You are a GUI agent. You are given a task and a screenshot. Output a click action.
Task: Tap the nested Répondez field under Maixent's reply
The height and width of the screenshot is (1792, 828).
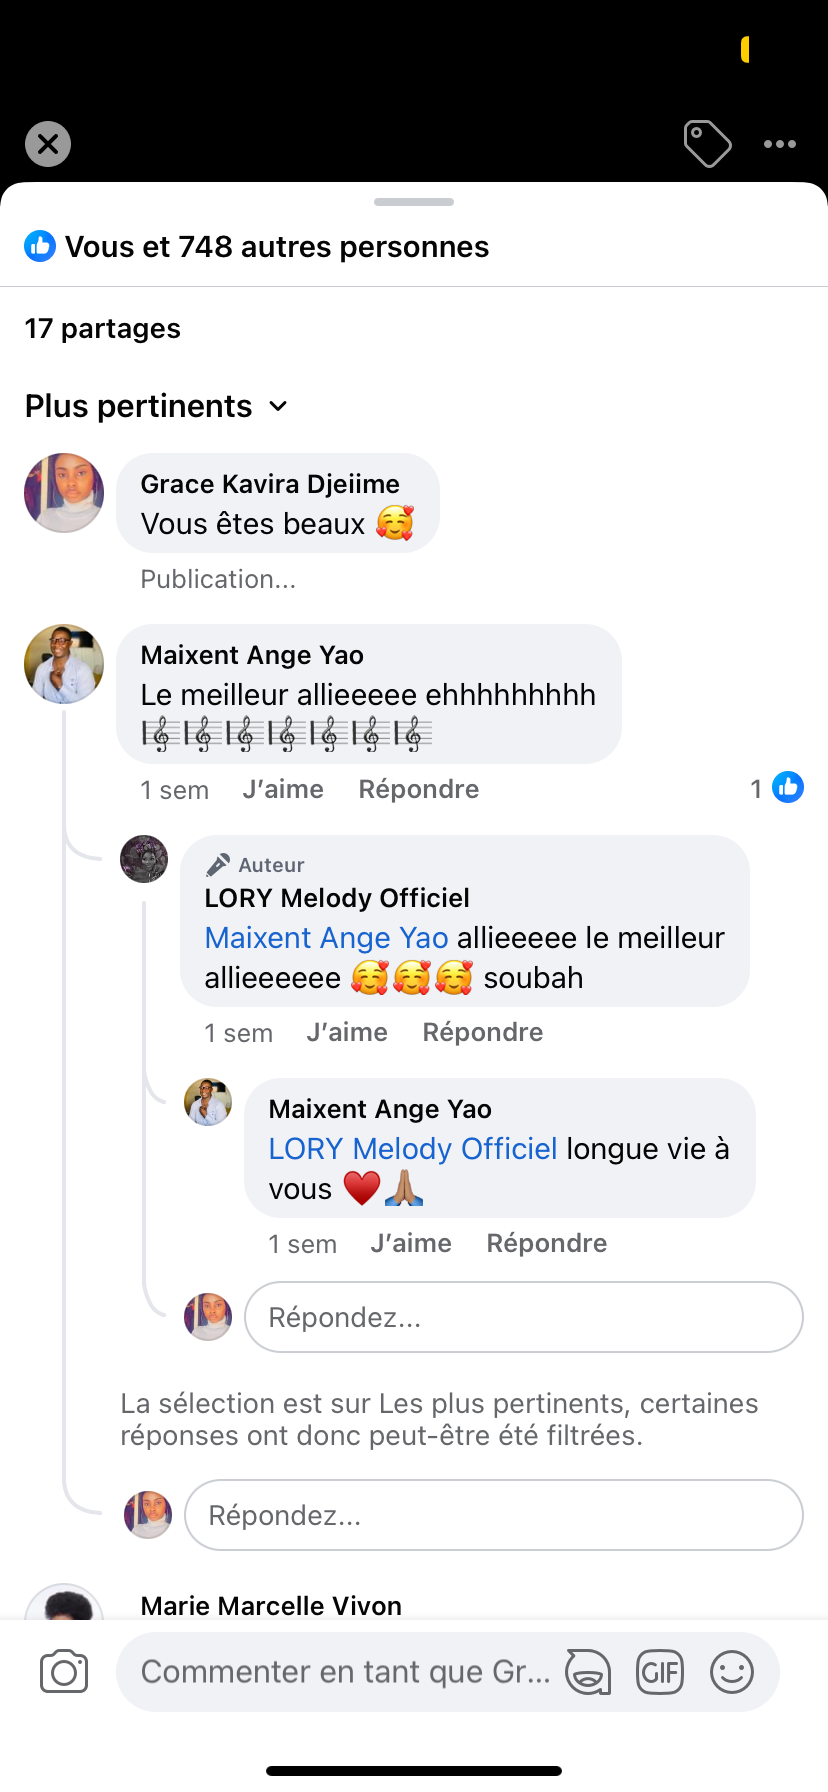pyautogui.click(x=523, y=1317)
